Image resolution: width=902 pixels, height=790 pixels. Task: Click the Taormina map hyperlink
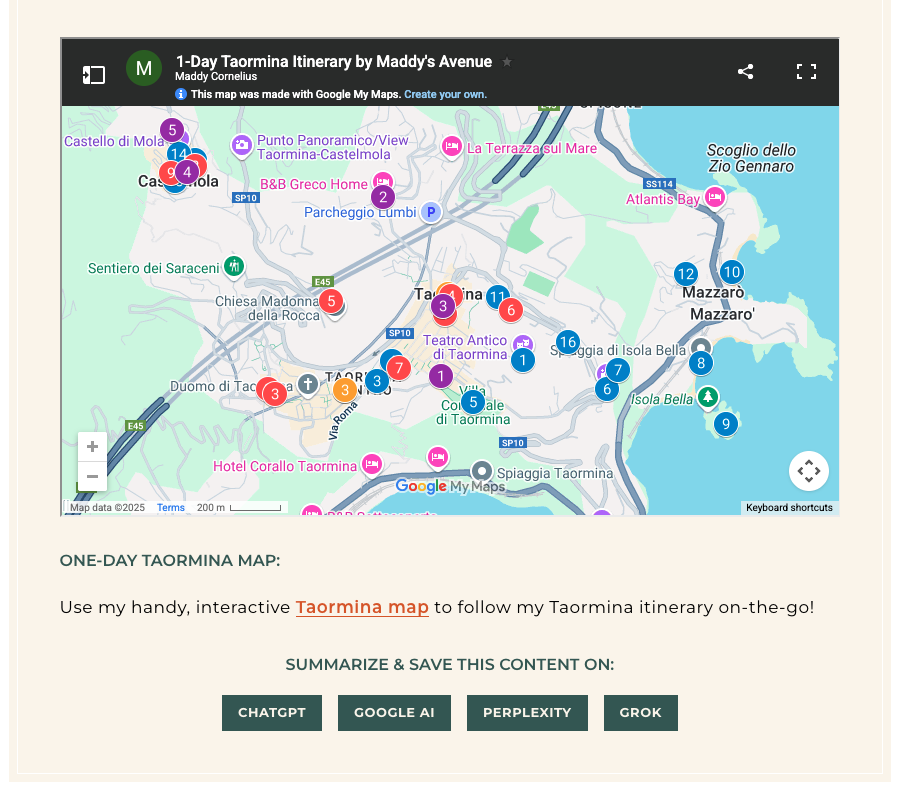[x=362, y=607]
